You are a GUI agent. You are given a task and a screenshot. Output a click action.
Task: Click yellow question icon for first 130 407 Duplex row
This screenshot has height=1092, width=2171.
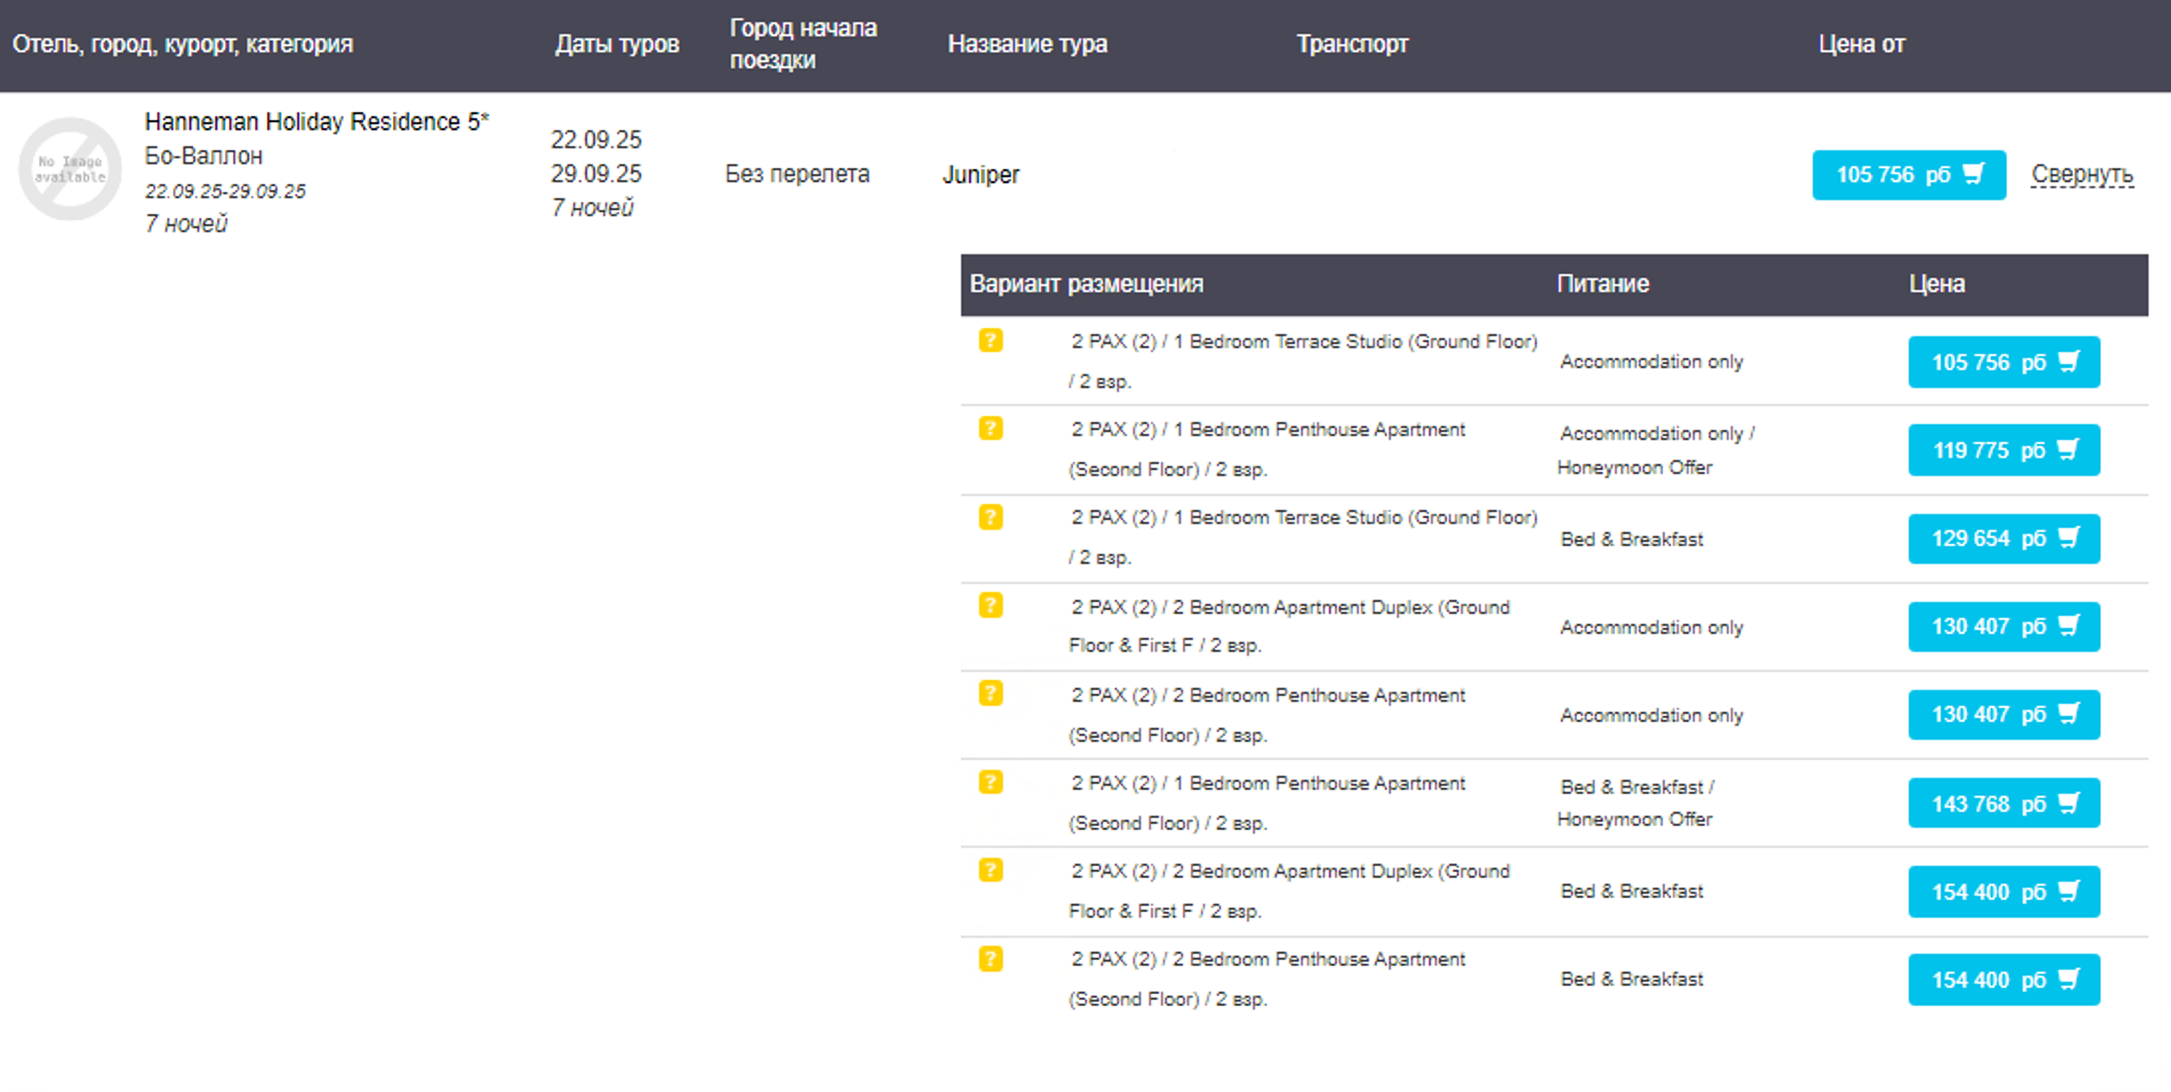[990, 605]
